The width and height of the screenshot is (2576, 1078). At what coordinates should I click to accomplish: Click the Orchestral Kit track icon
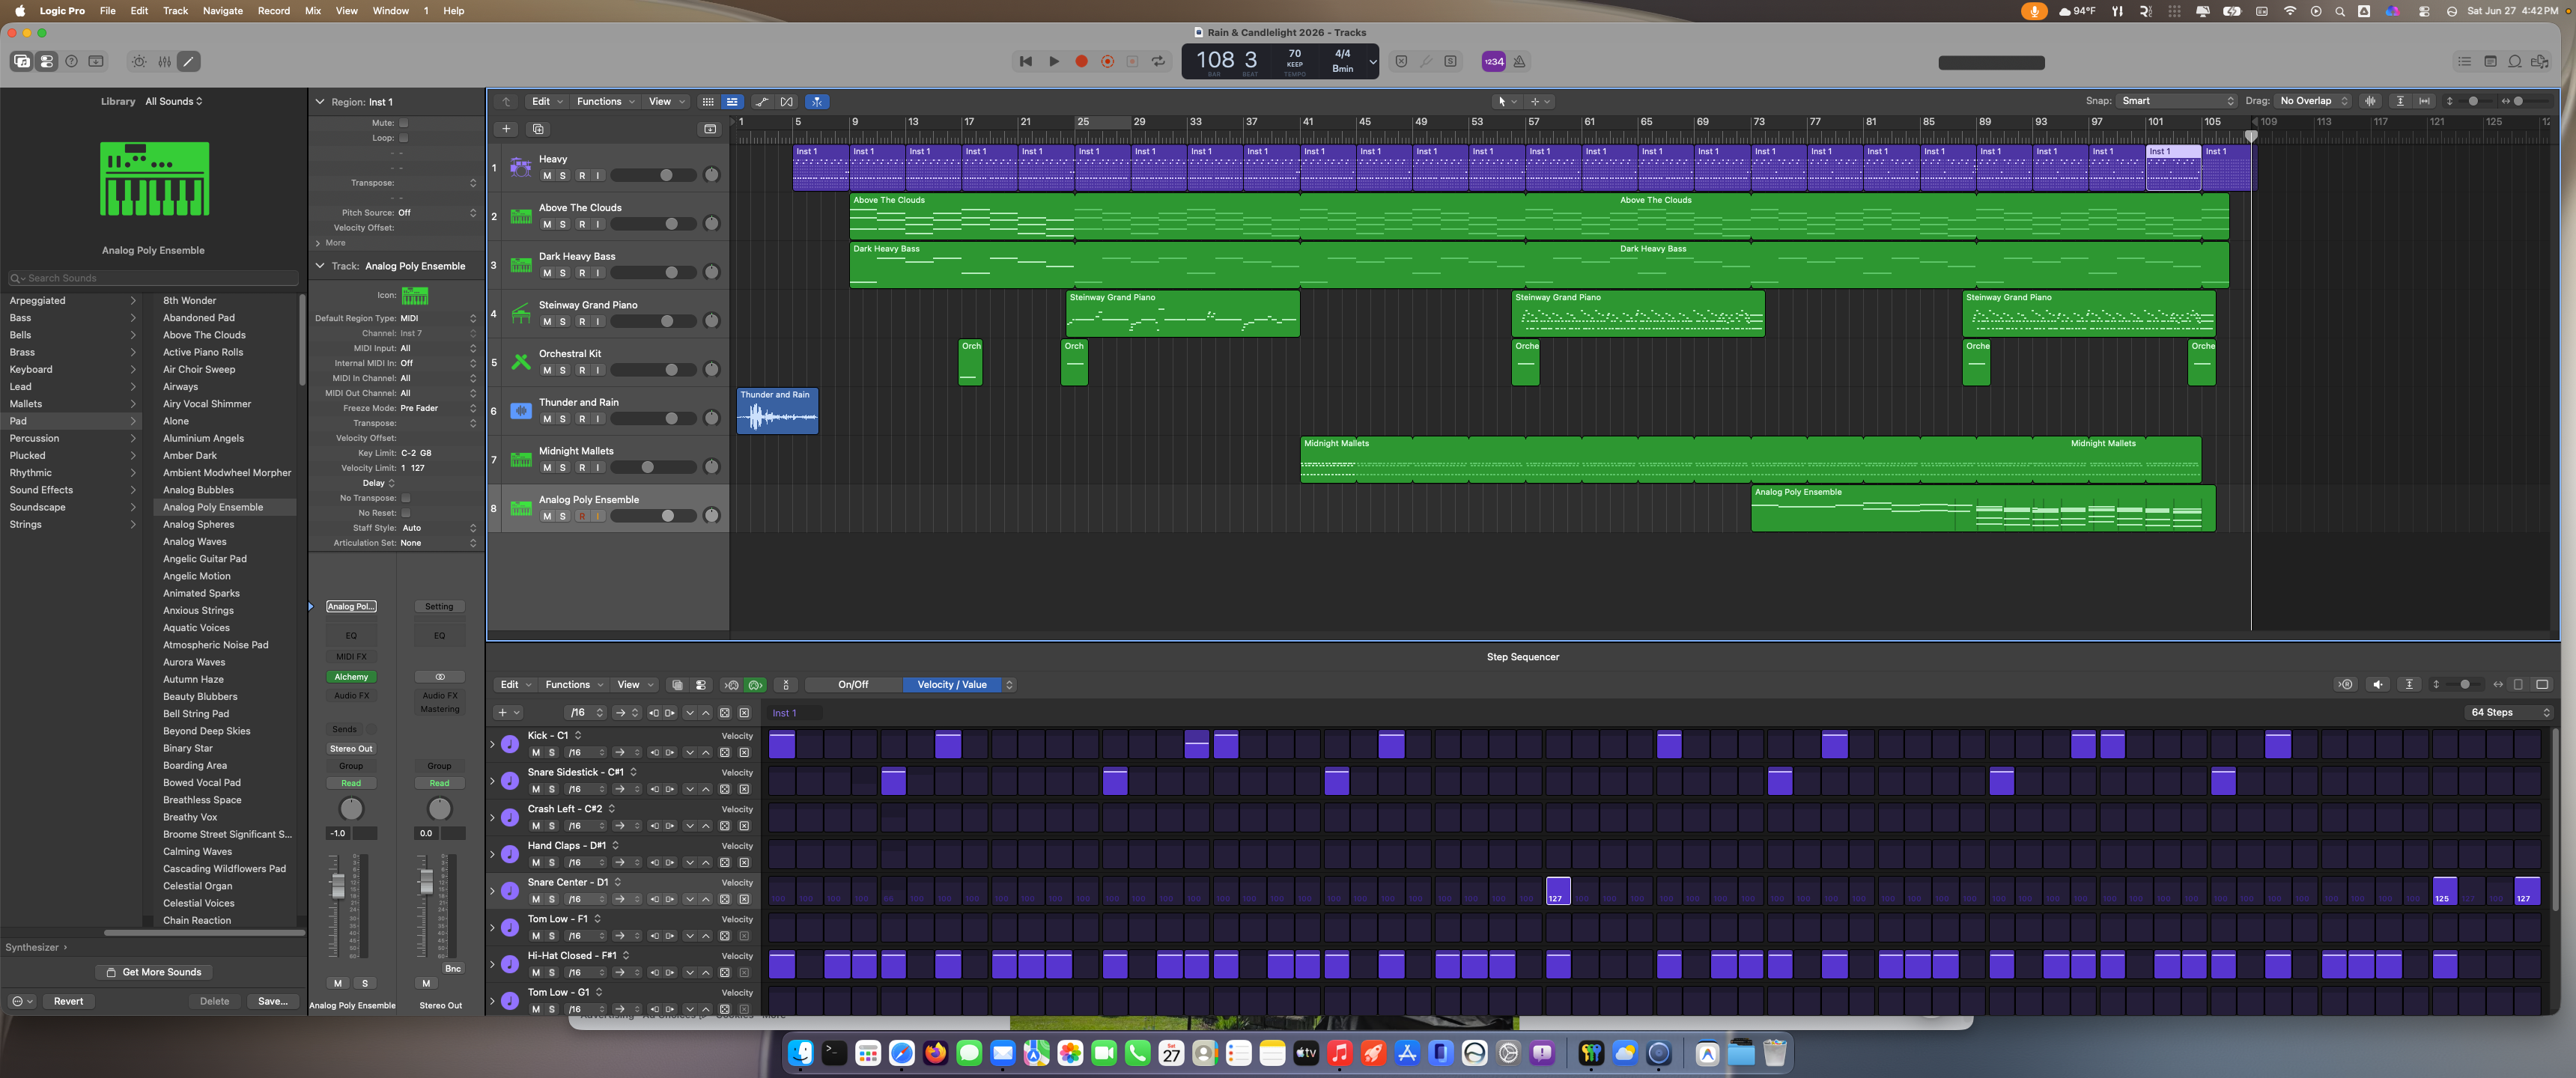521,362
